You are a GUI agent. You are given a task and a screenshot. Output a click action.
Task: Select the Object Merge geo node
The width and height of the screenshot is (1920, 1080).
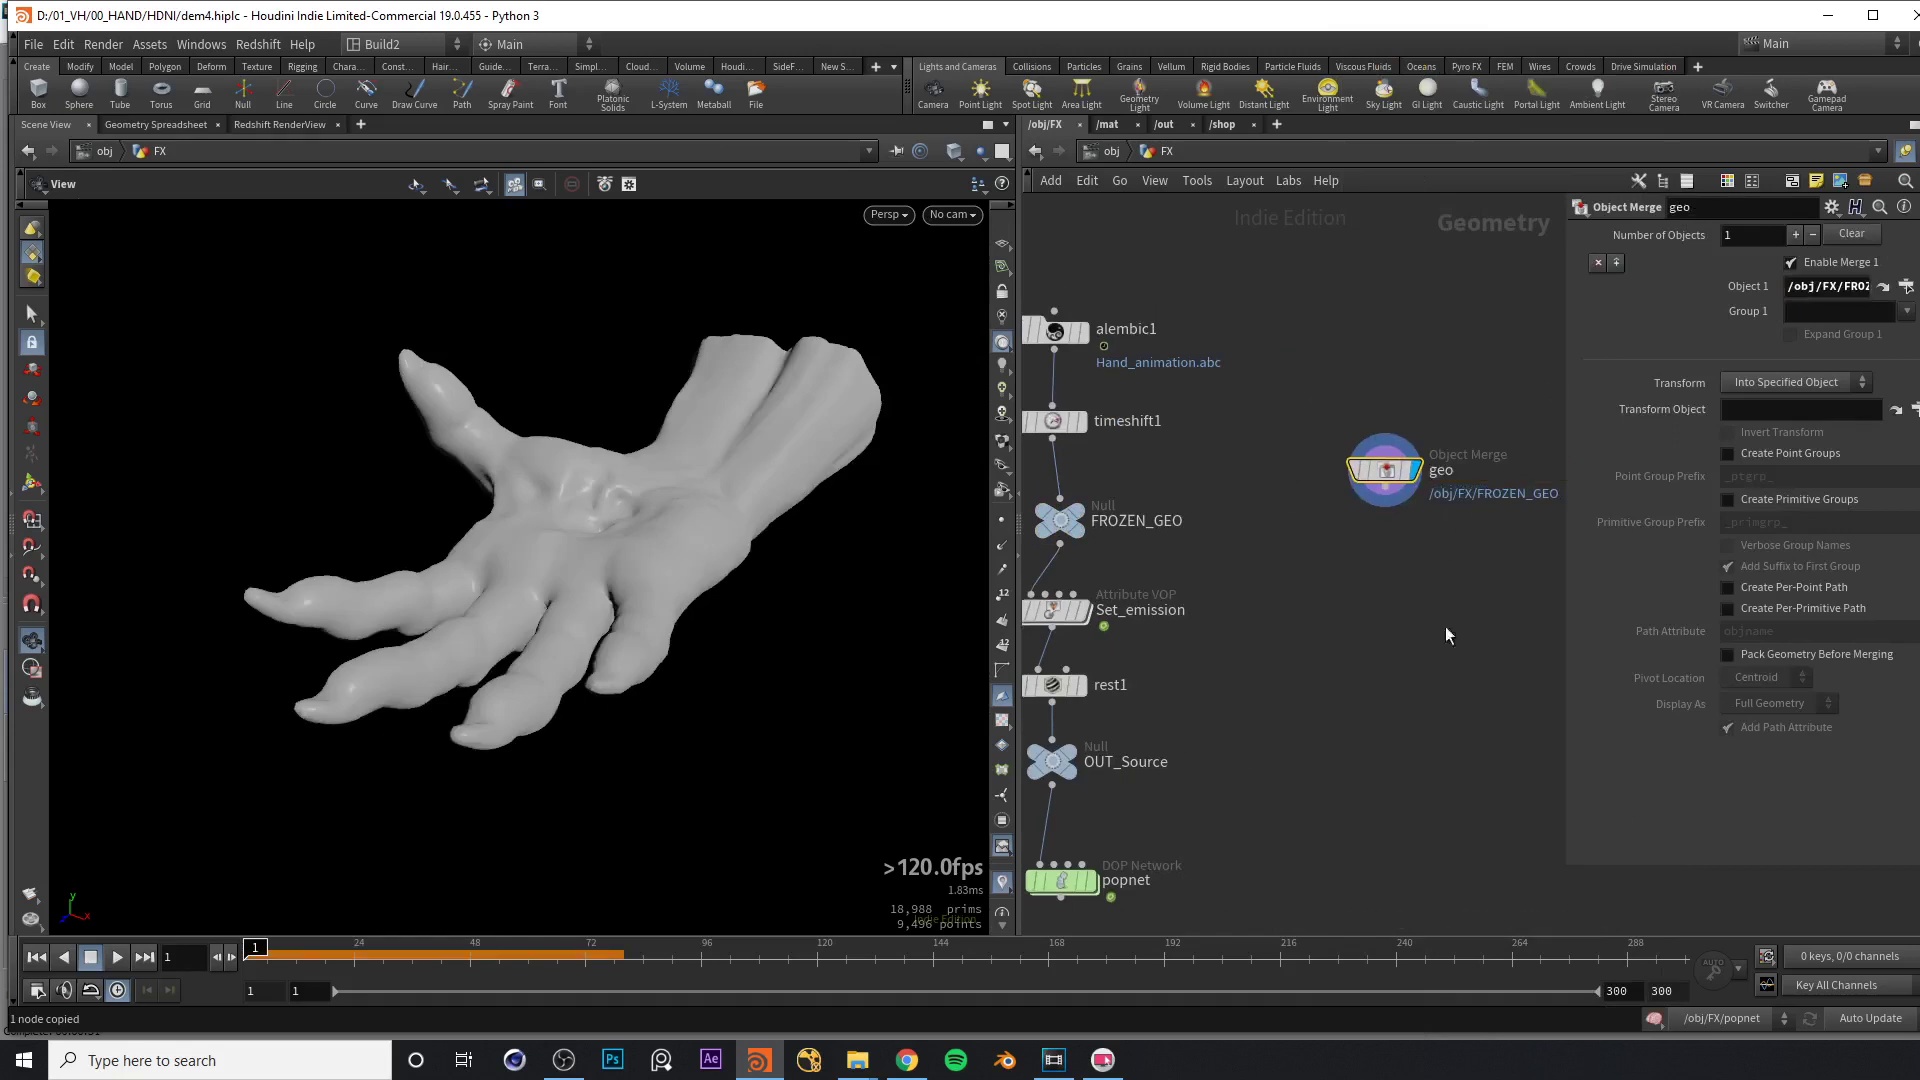(x=1385, y=469)
